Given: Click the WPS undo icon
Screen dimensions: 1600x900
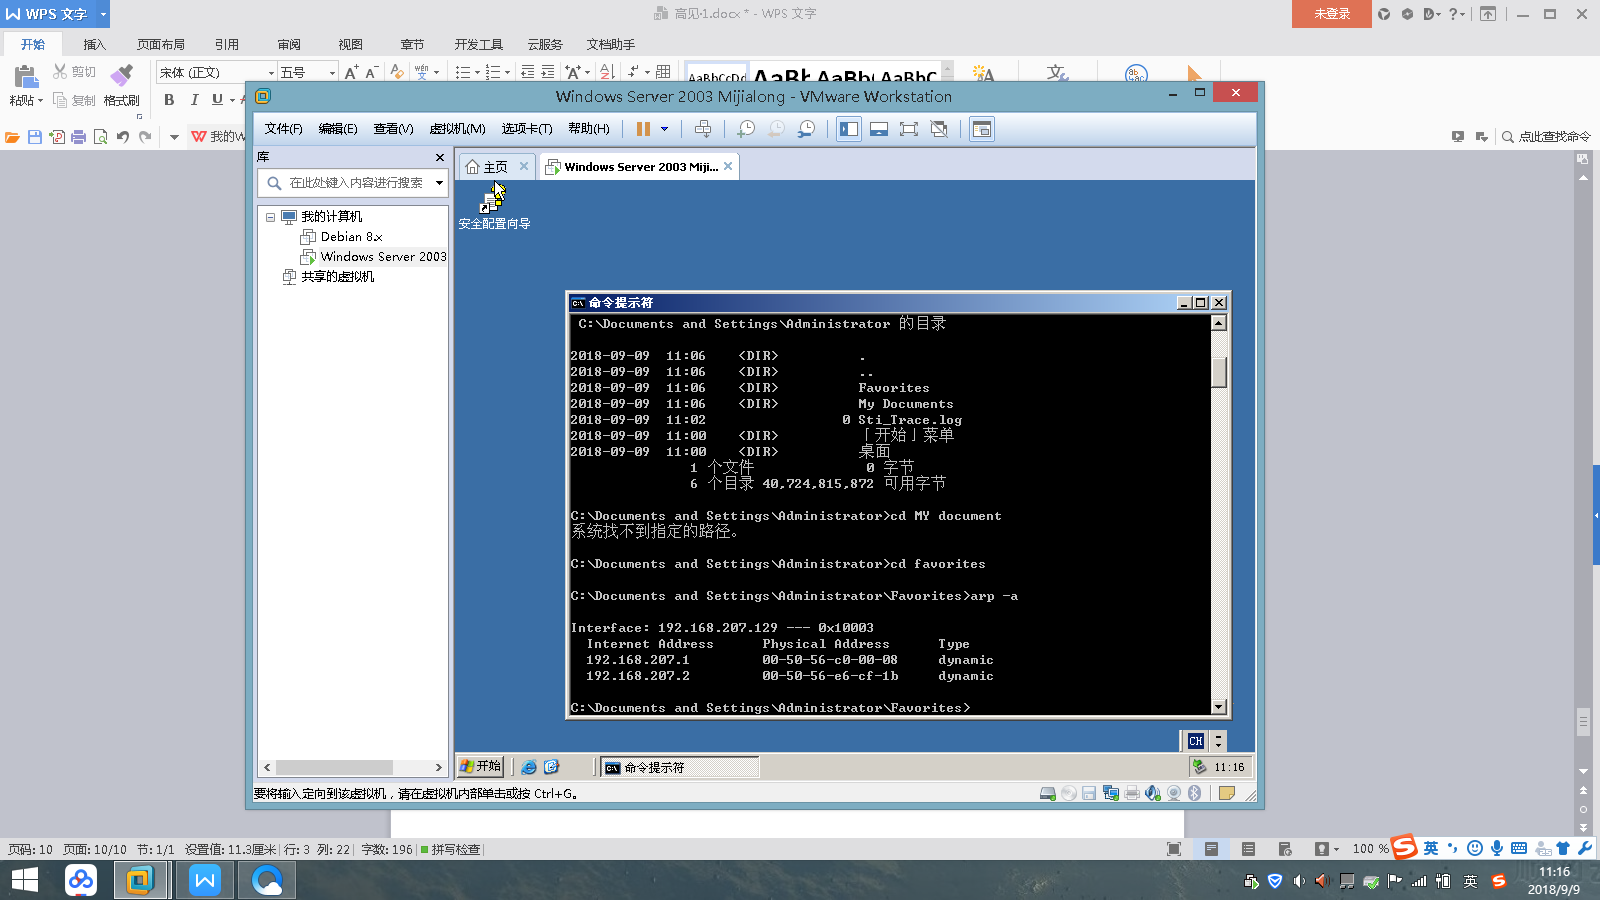Looking at the screenshot, I should [123, 137].
